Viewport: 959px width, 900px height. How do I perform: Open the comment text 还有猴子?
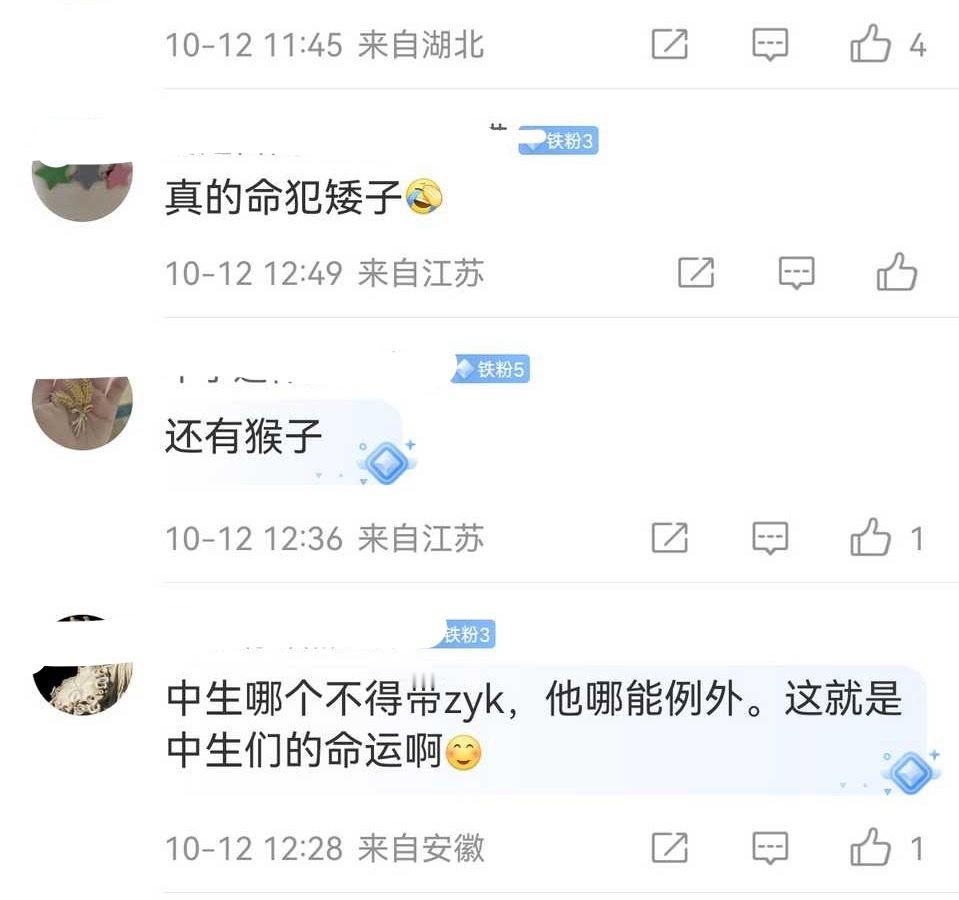[x=243, y=436]
